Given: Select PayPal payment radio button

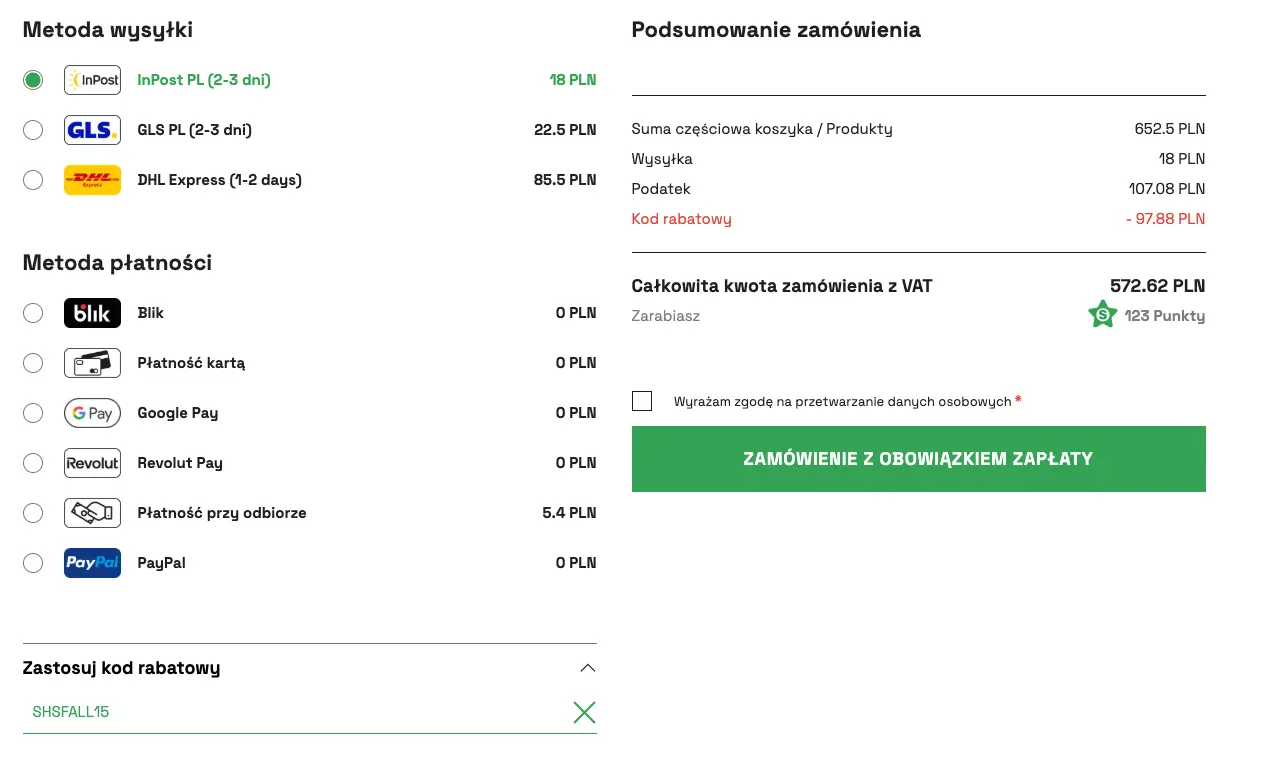Looking at the screenshot, I should (33, 563).
